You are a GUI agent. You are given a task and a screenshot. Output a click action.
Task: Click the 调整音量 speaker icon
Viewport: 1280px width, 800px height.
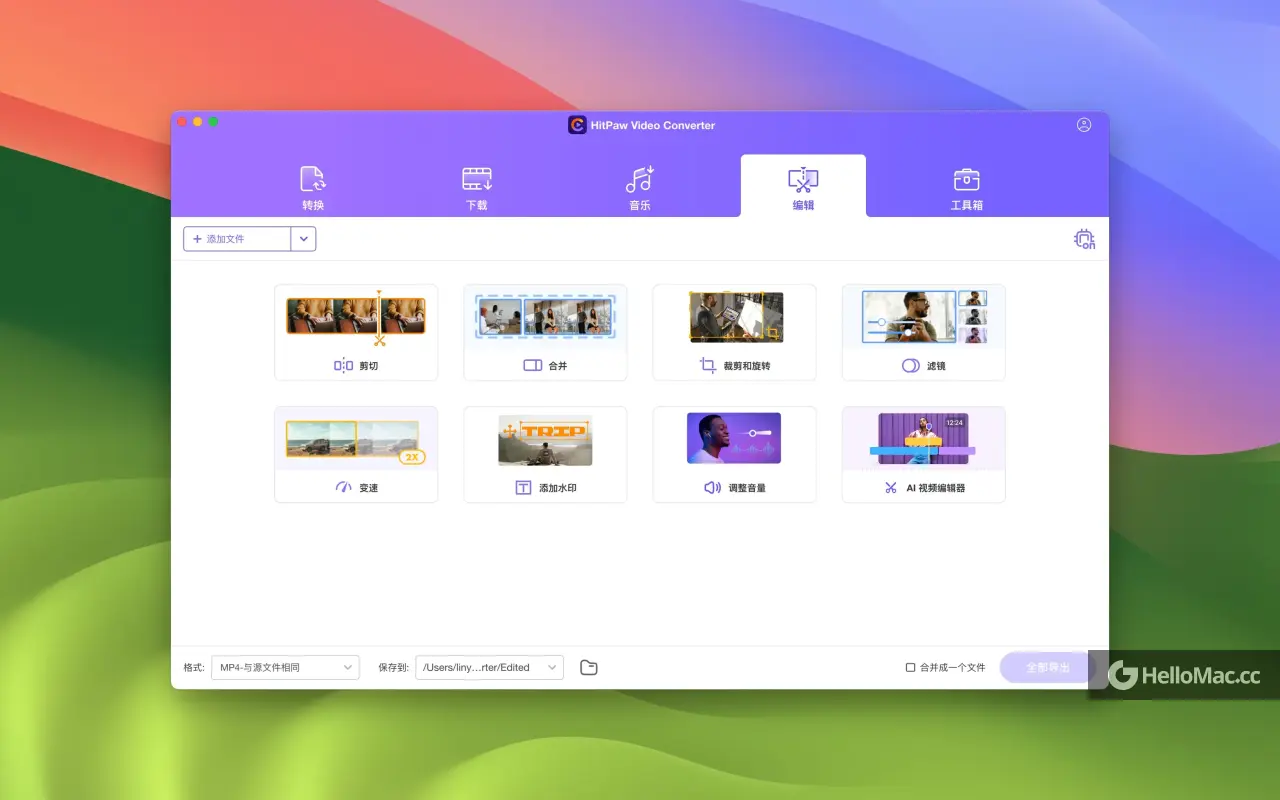(712, 488)
